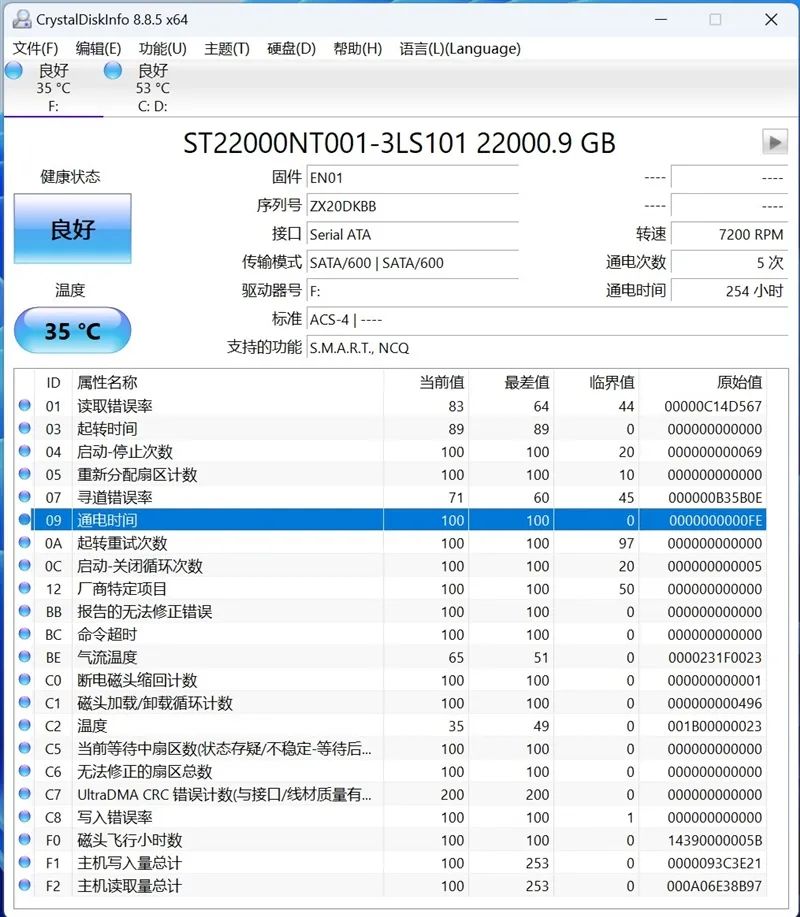This screenshot has width=800, height=917.
Task: Open the 帮助 menu
Action: point(357,48)
